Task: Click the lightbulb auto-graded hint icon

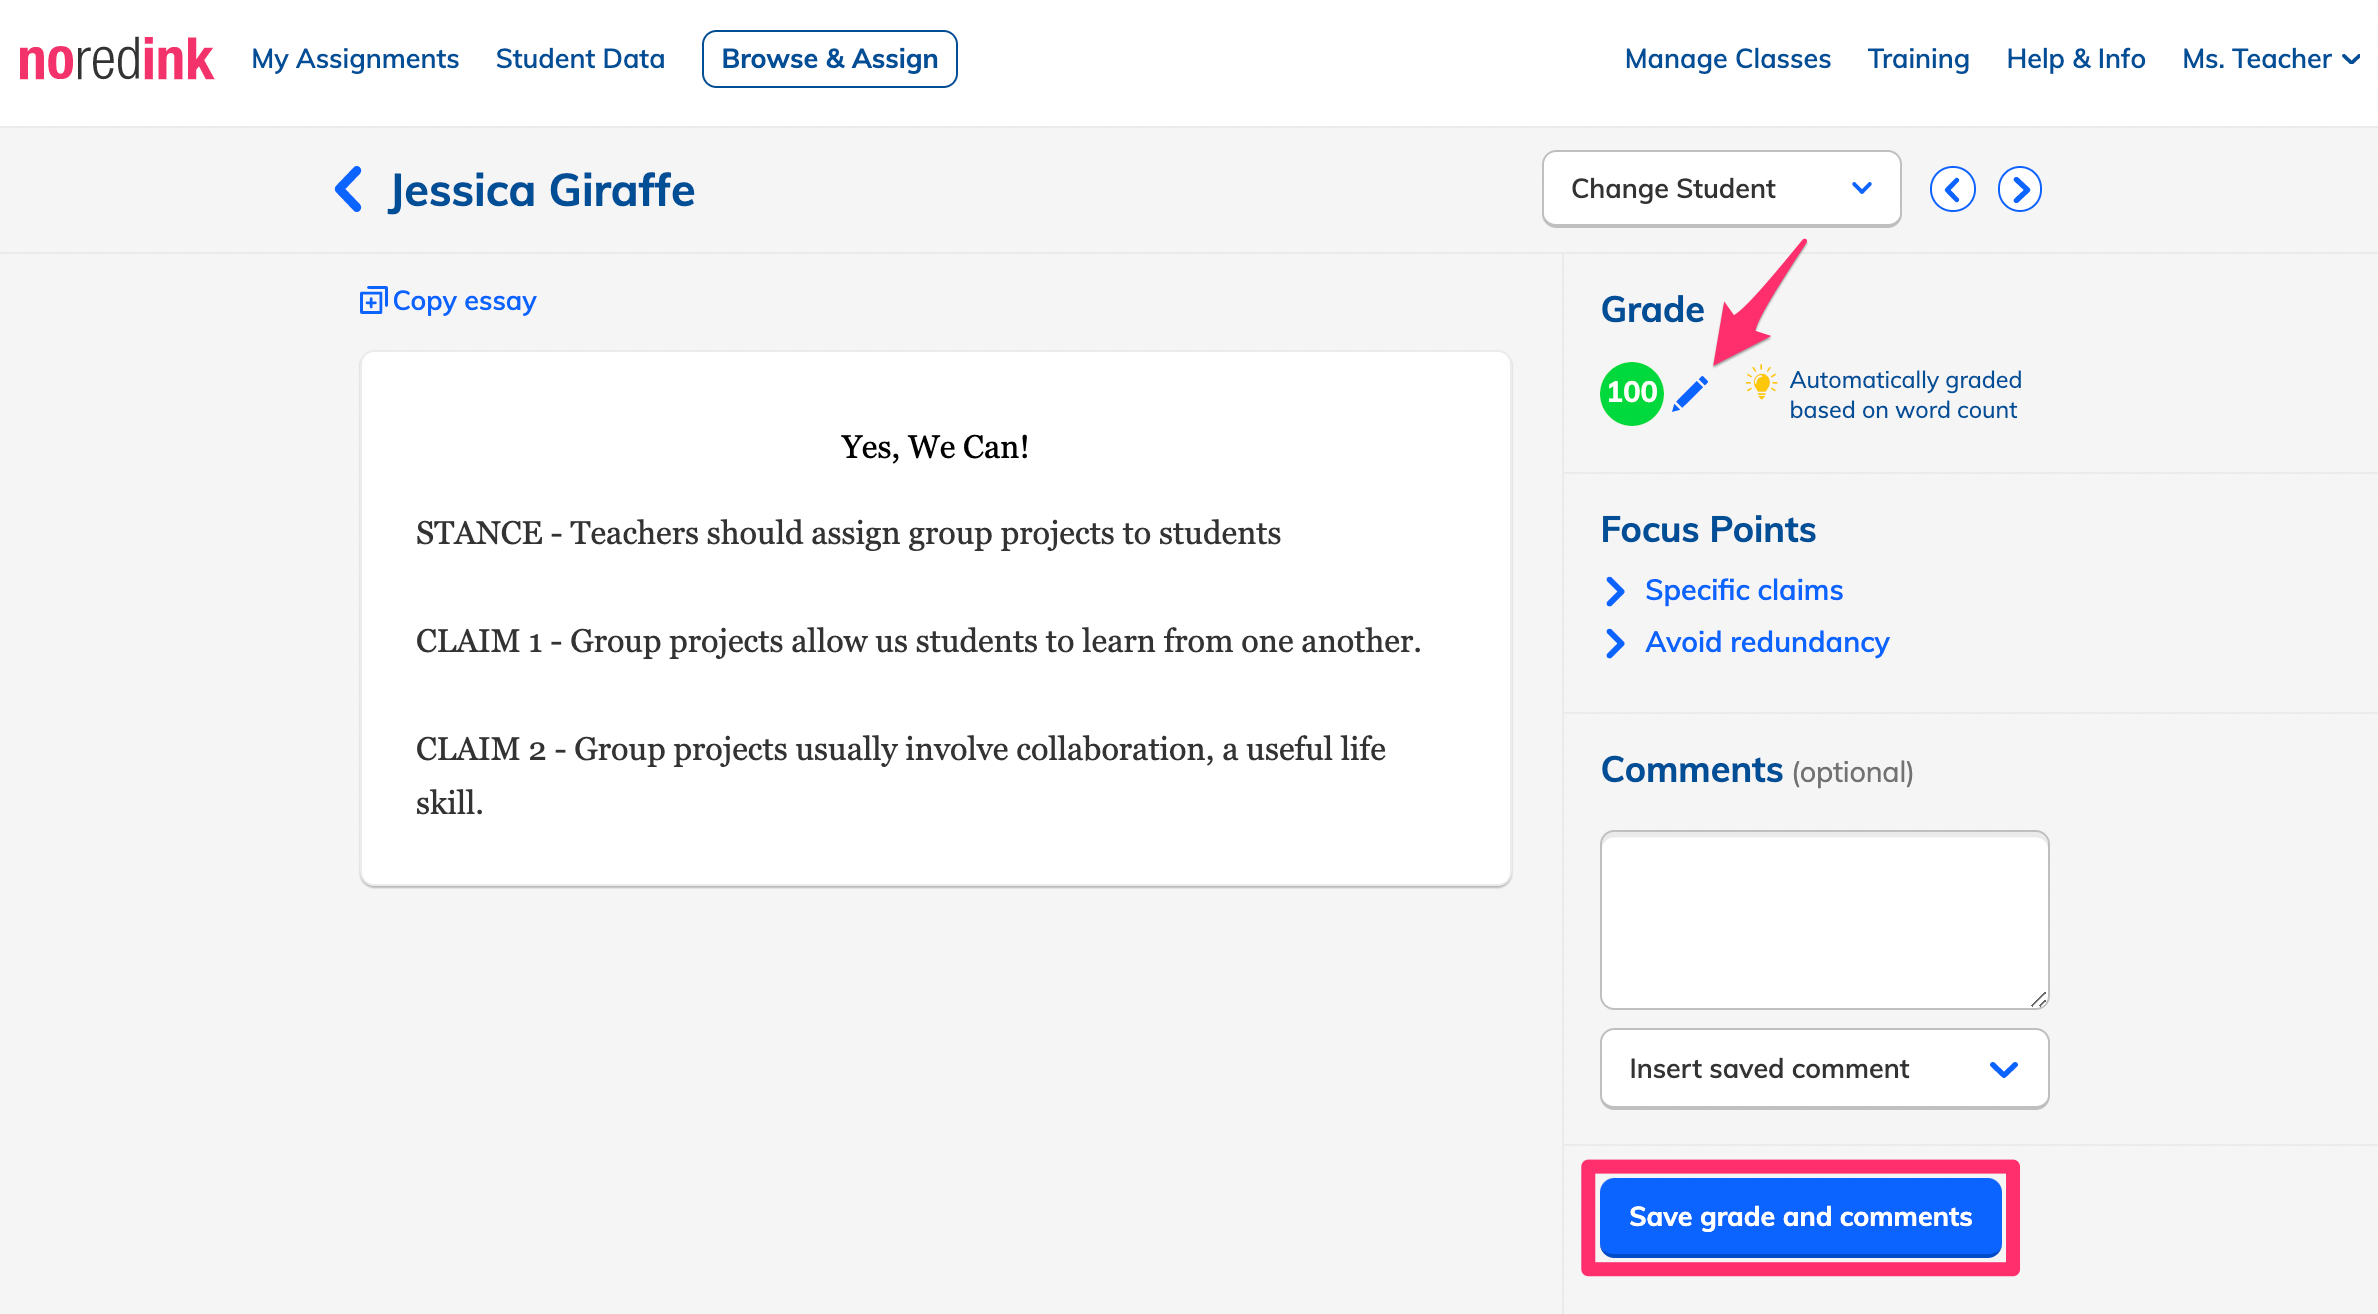Action: click(x=1761, y=382)
